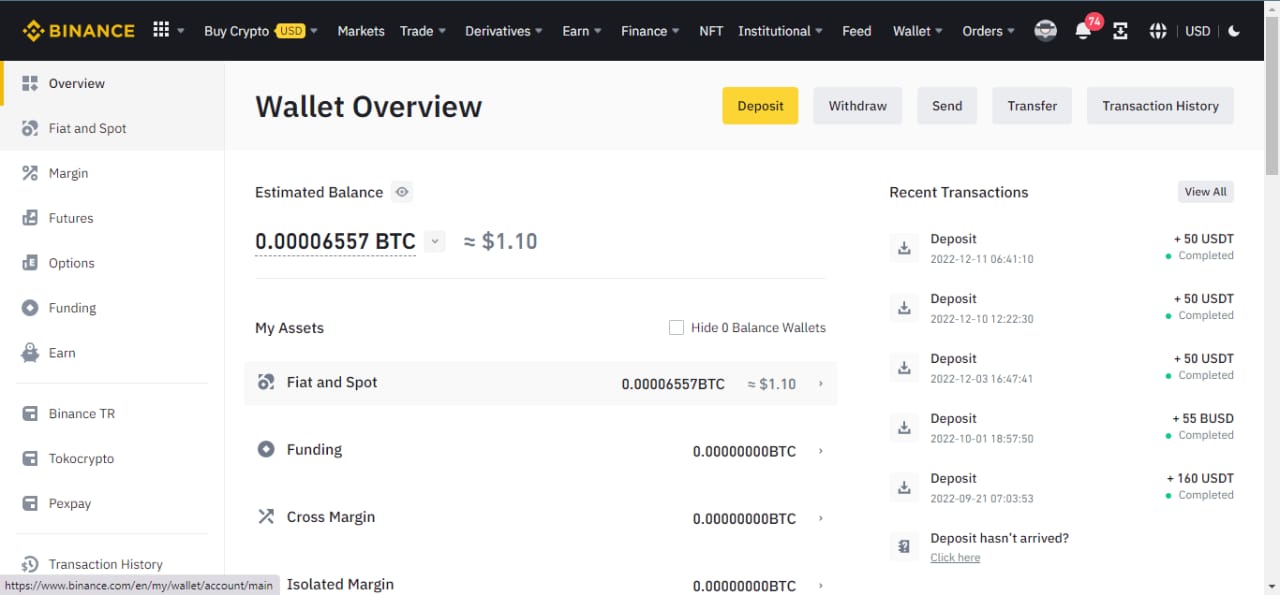Click the Transaction History sidebar icon
1280x595 pixels.
click(x=30, y=564)
